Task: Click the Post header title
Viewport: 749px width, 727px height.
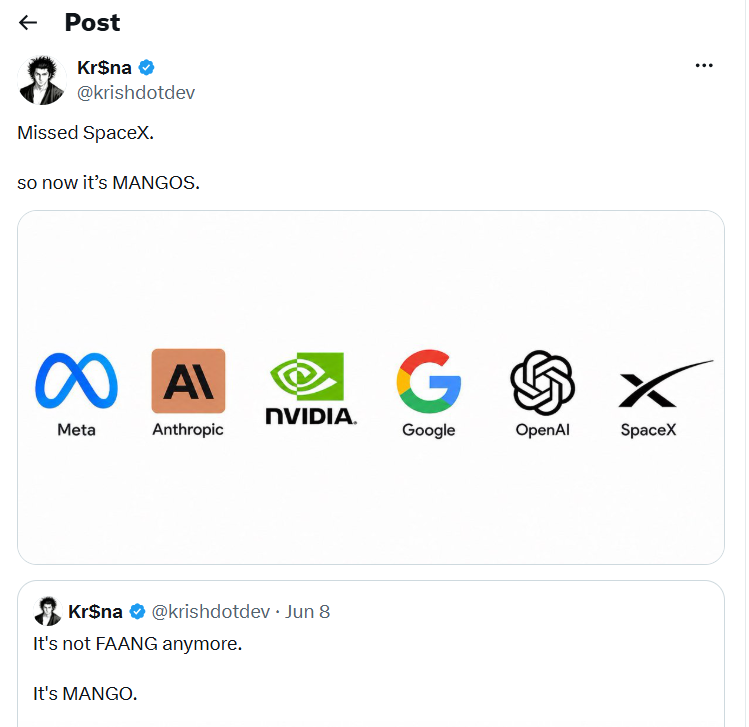Action: [92, 22]
